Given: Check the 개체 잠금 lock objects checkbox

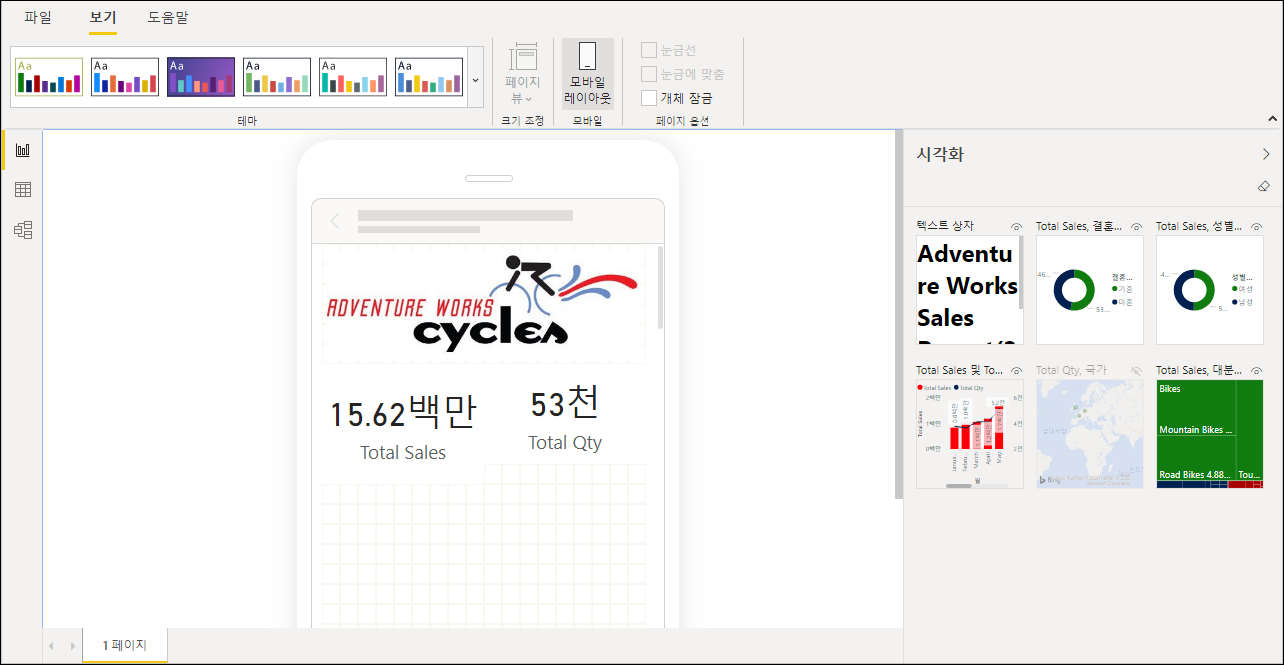Looking at the screenshot, I should click(x=649, y=98).
